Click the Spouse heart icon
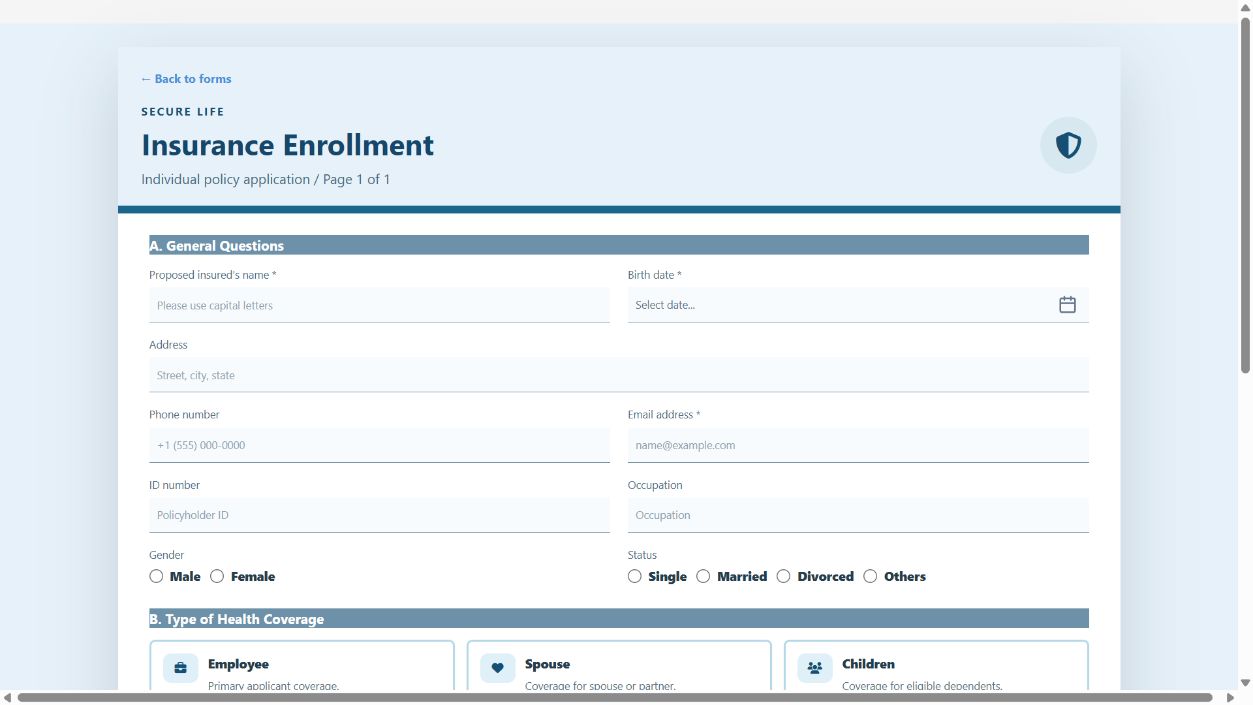 coord(497,668)
